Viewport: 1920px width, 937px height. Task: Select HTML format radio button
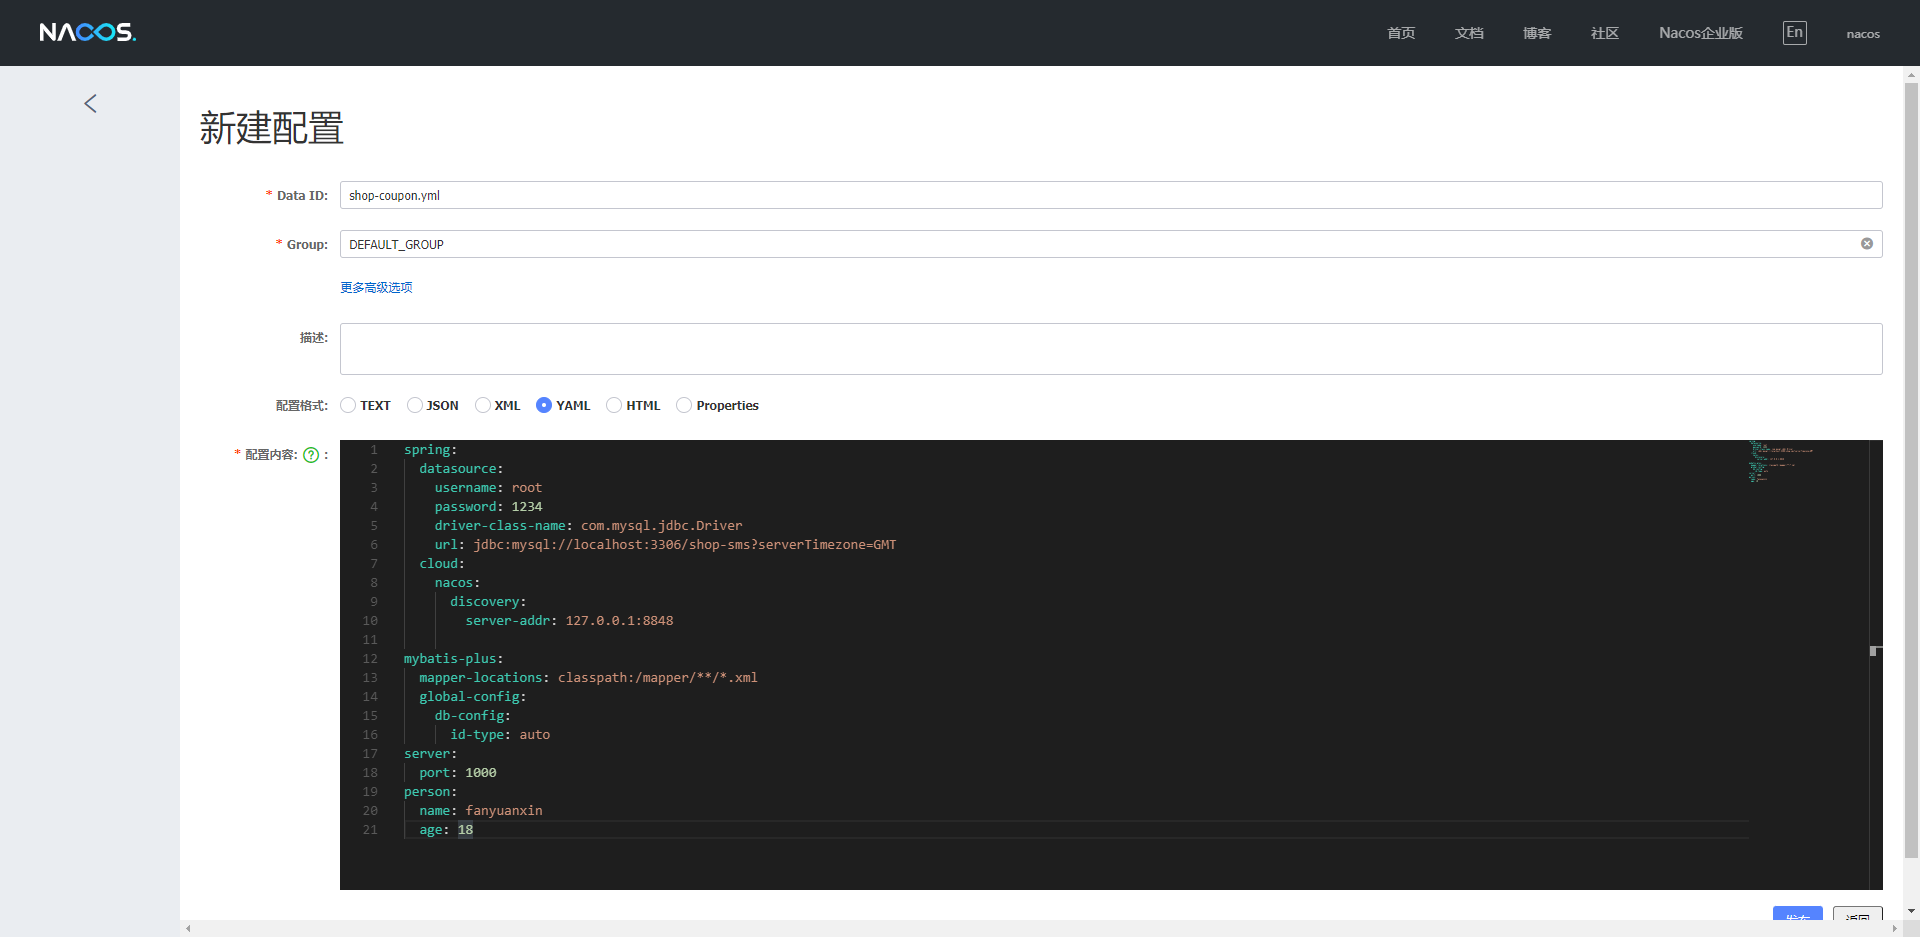point(614,405)
